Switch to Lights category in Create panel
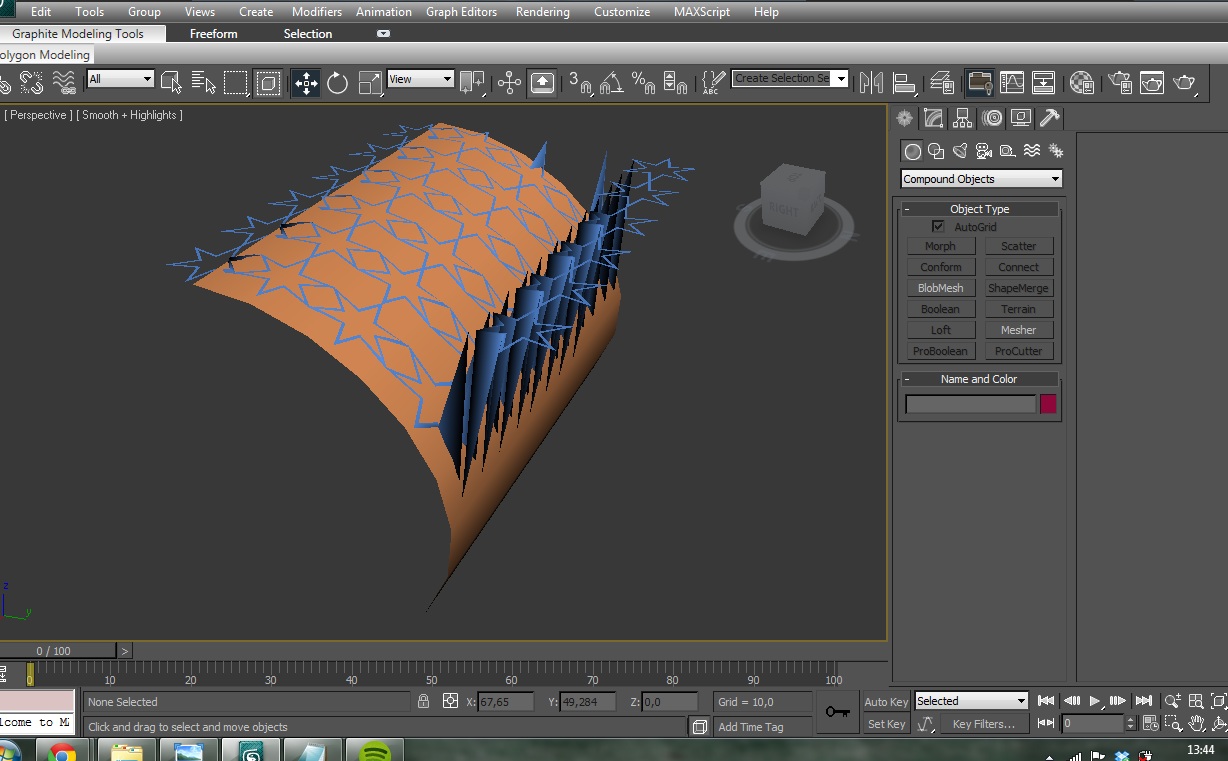The height and width of the screenshot is (761, 1228). pyautogui.click(x=960, y=151)
